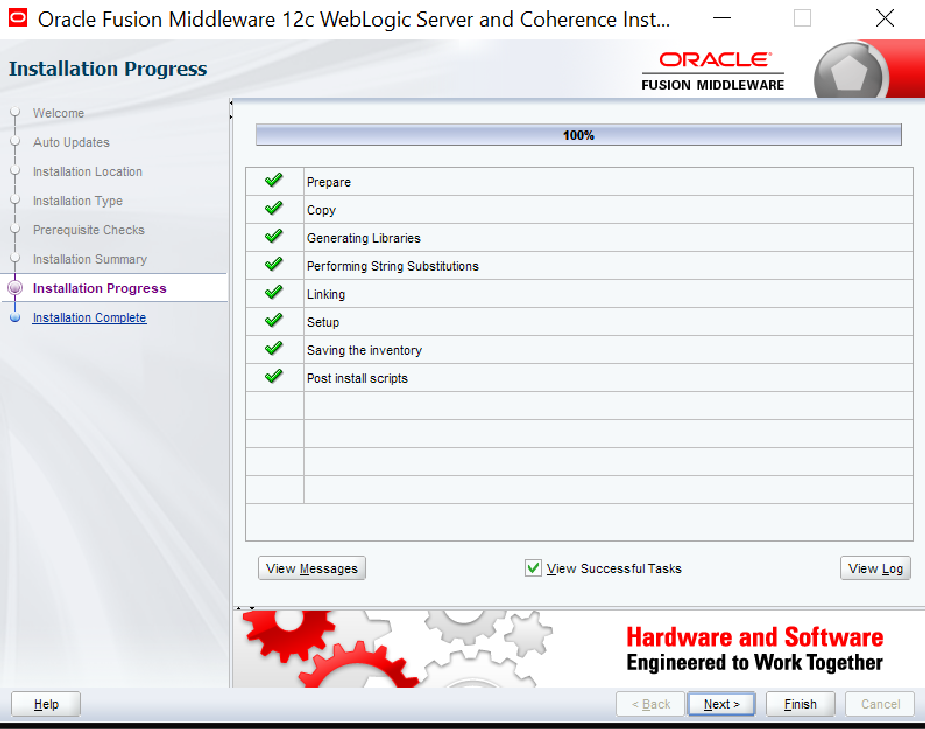Select the Performing String Substitutions row
The width and height of the screenshot is (925, 729).
[x=392, y=266]
